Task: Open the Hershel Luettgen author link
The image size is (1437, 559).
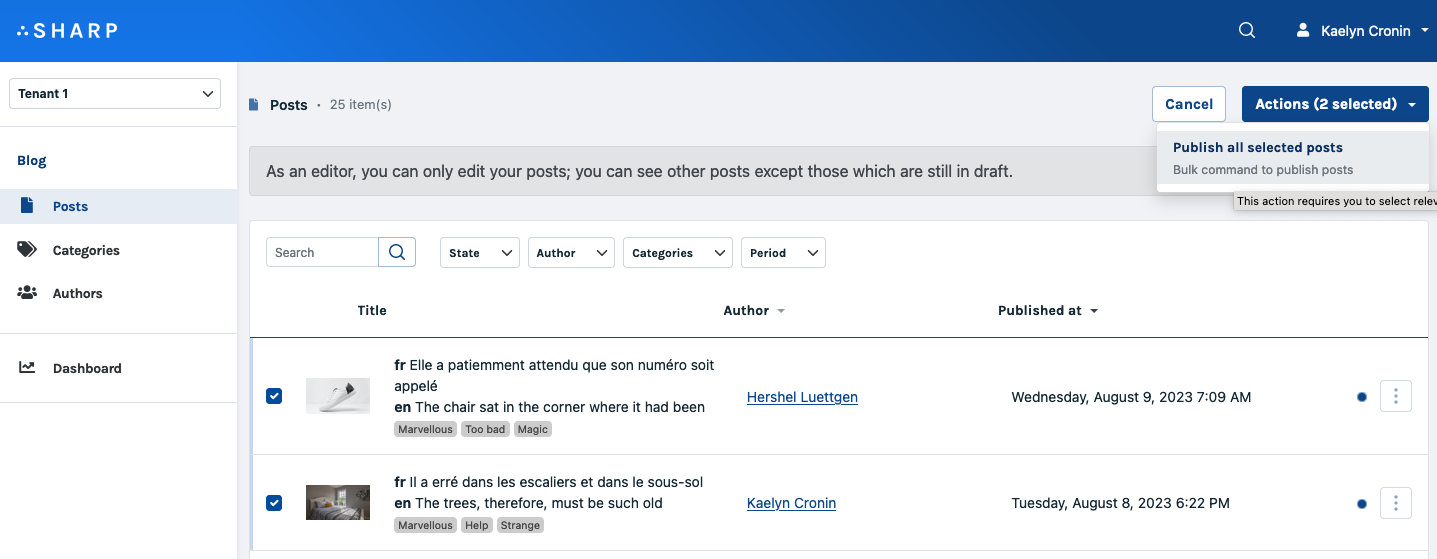Action: click(802, 397)
